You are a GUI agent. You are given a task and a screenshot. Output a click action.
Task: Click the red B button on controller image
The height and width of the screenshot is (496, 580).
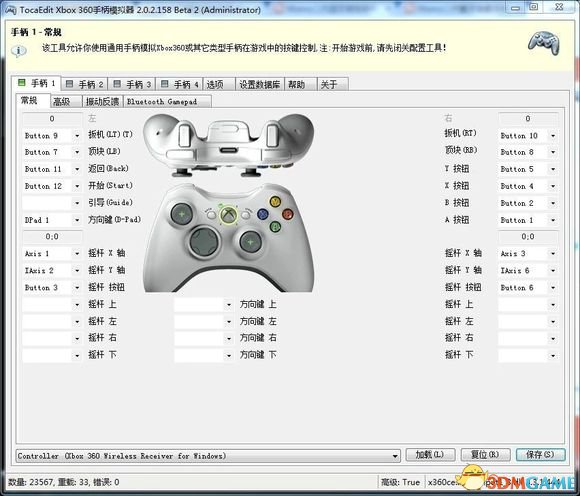point(287,214)
